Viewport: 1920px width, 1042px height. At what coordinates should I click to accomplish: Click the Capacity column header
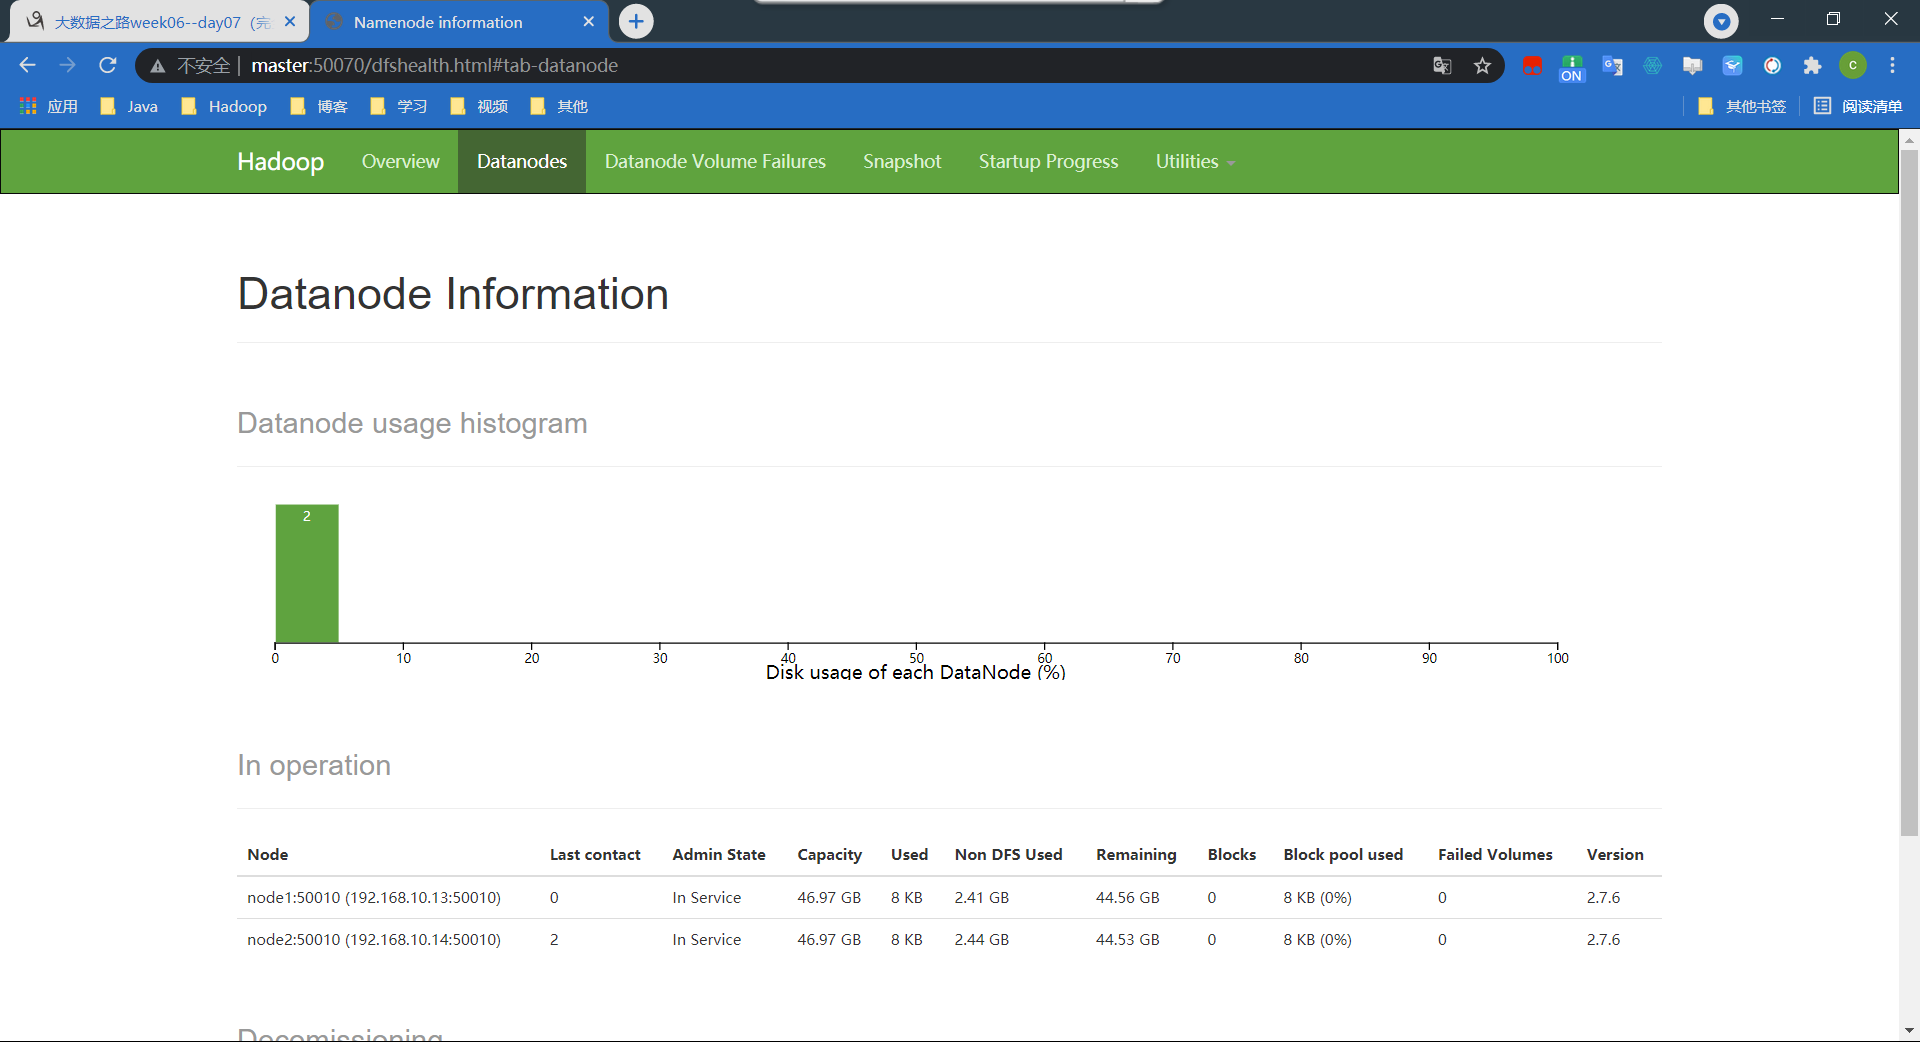coord(829,854)
